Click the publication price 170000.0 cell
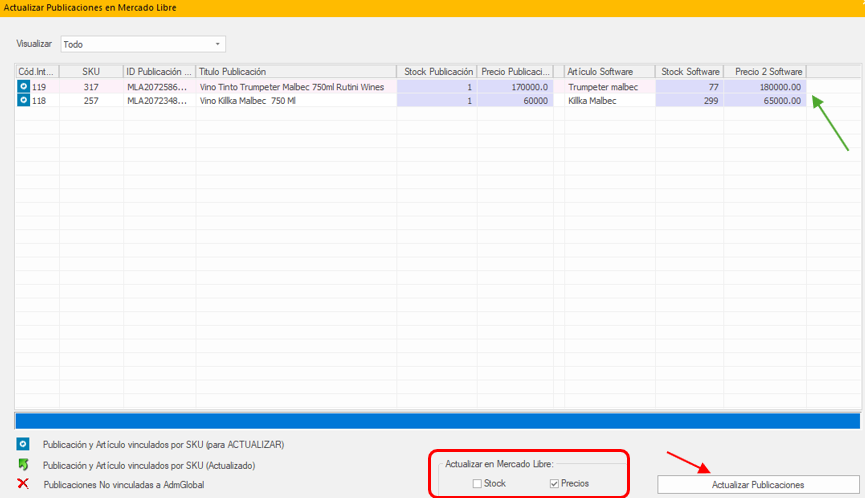Viewport: 865px width, 498px height. coord(515,87)
